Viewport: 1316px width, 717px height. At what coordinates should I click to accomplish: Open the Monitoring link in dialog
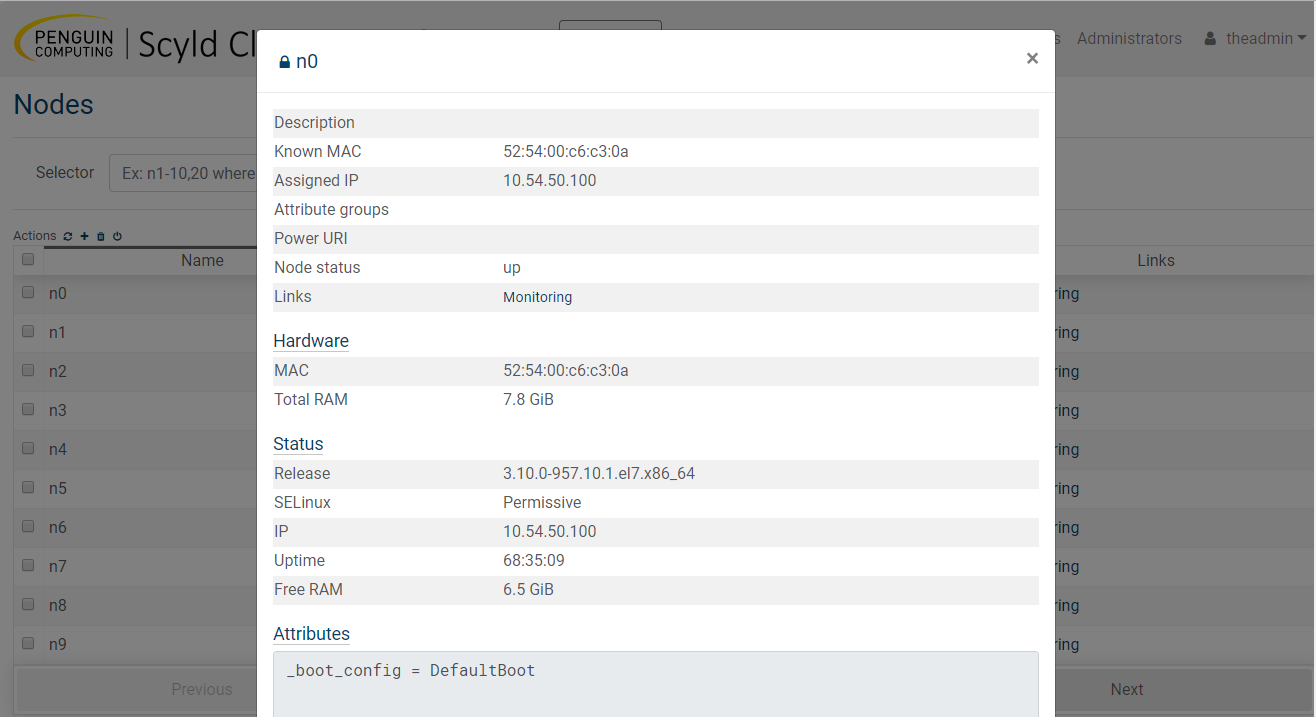537,297
